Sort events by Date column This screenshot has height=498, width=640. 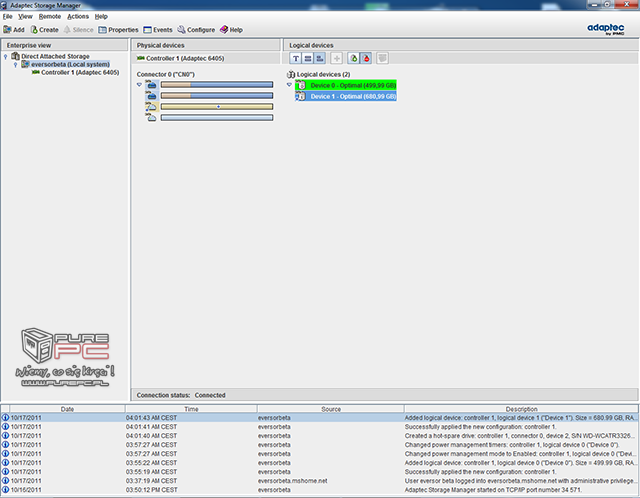tap(67, 409)
